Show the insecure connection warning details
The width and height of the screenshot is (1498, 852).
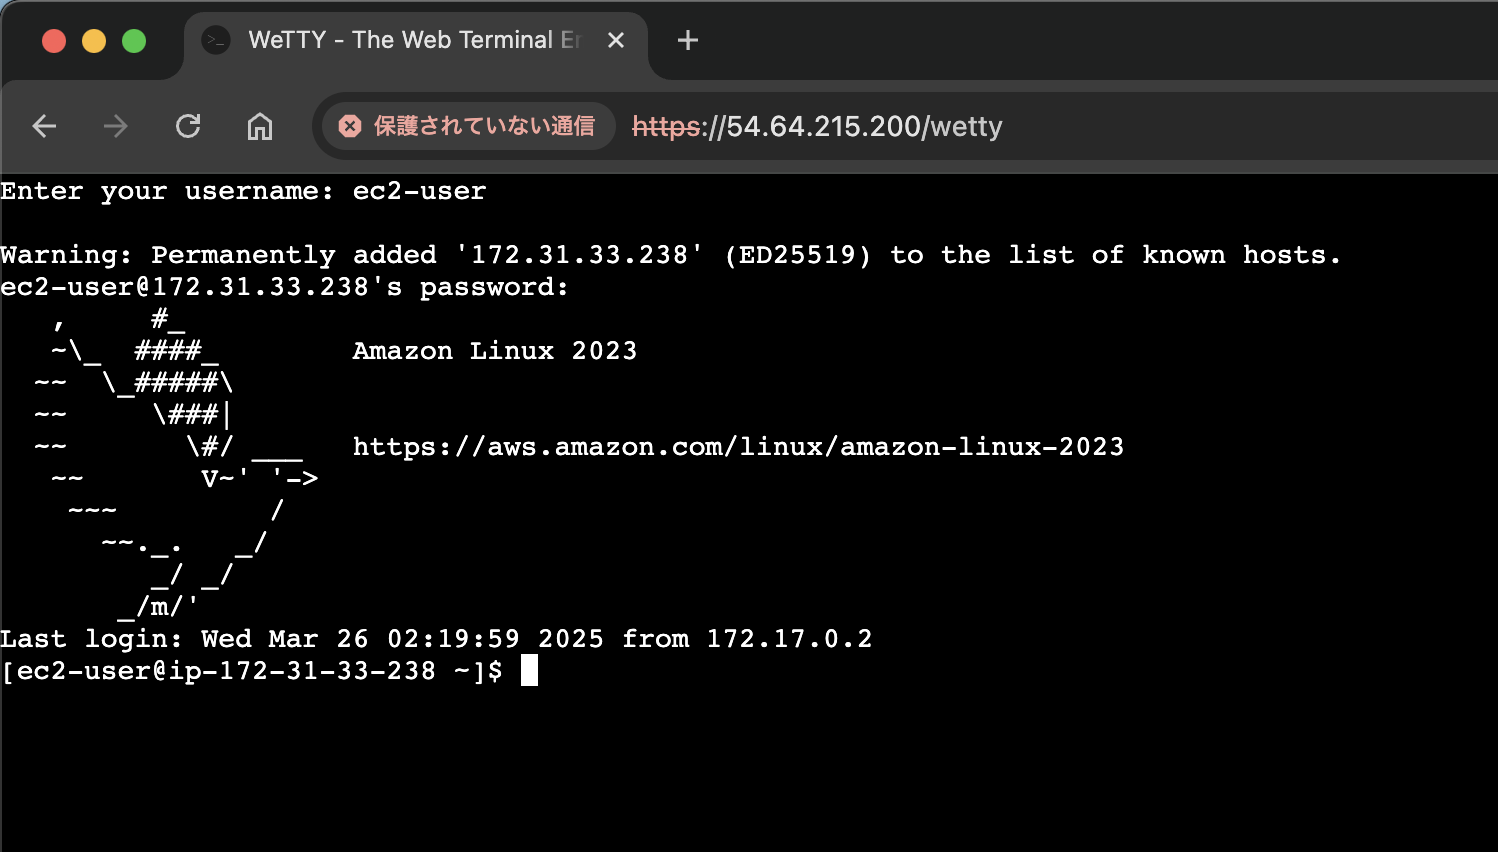tap(468, 126)
